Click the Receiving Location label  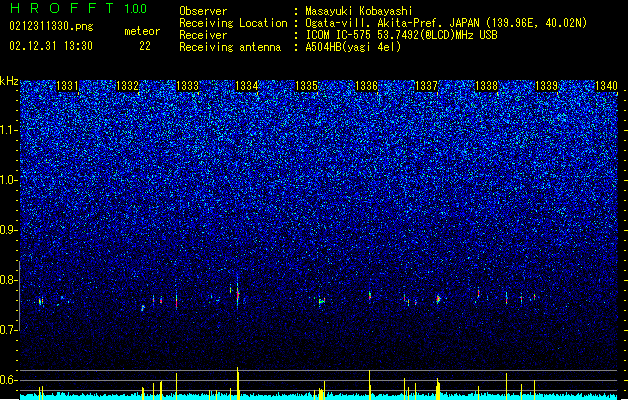(x=233, y=23)
